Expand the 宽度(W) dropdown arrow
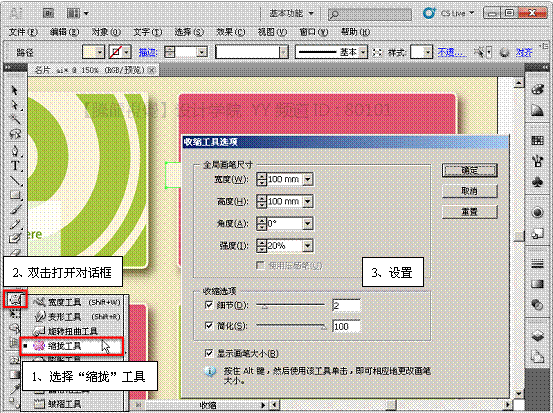Image resolution: width=553 pixels, height=413 pixels. tap(308, 180)
